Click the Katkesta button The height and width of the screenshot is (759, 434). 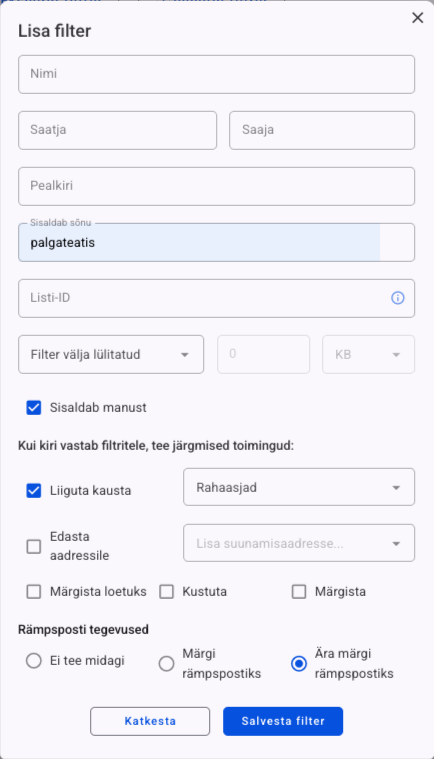tap(150, 721)
